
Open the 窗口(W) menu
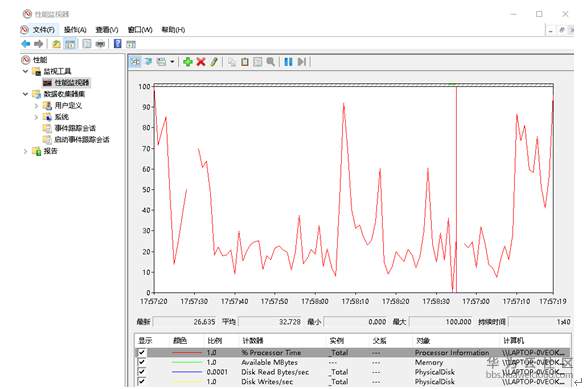140,29
